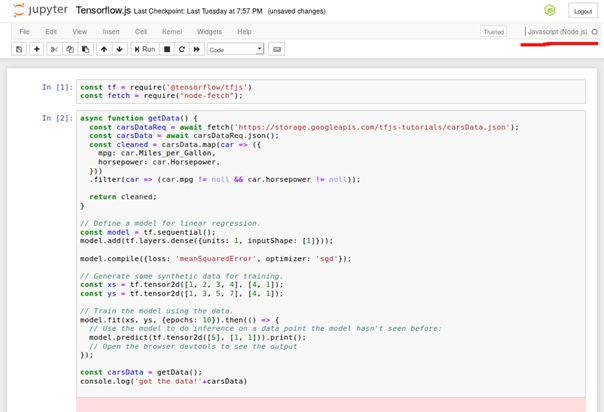The image size is (604, 412).
Task: Click the console.log line
Action: 163,381
